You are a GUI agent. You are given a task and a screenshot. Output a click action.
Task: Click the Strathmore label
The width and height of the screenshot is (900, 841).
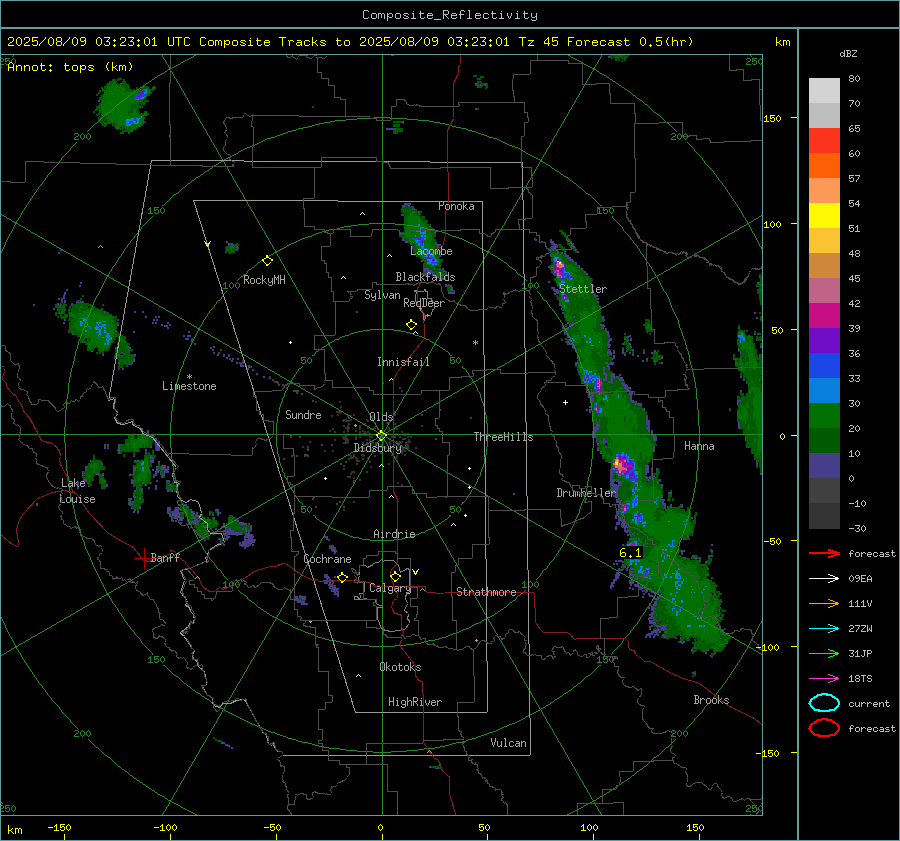tap(486, 592)
